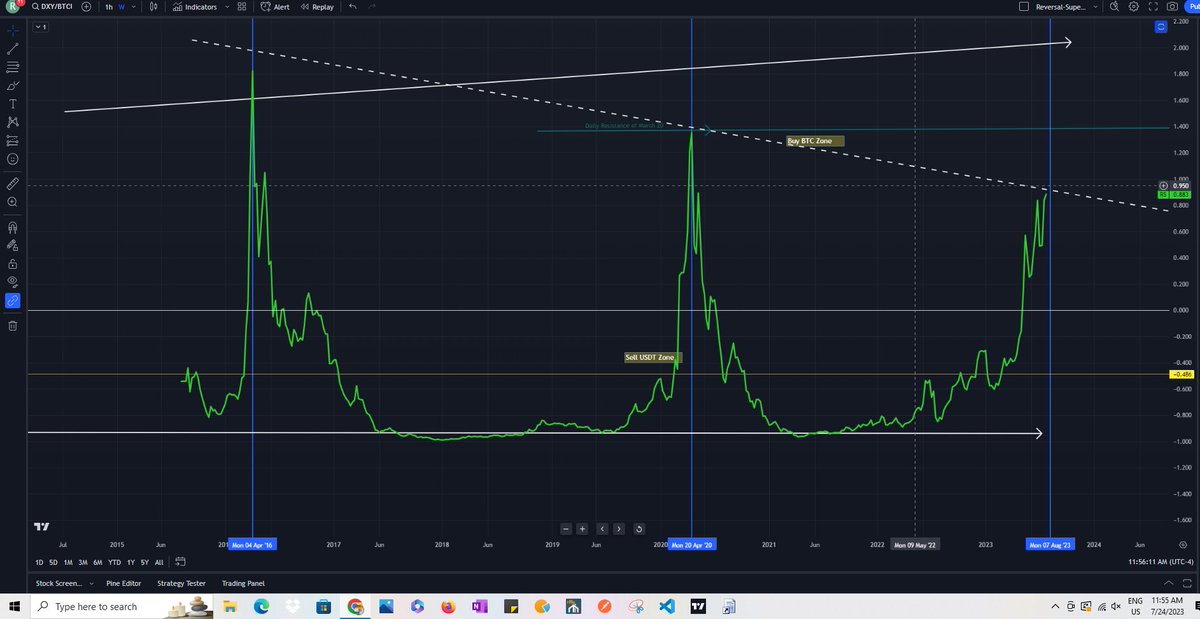Create an Alert
1200x619 pixels.
(274, 6)
